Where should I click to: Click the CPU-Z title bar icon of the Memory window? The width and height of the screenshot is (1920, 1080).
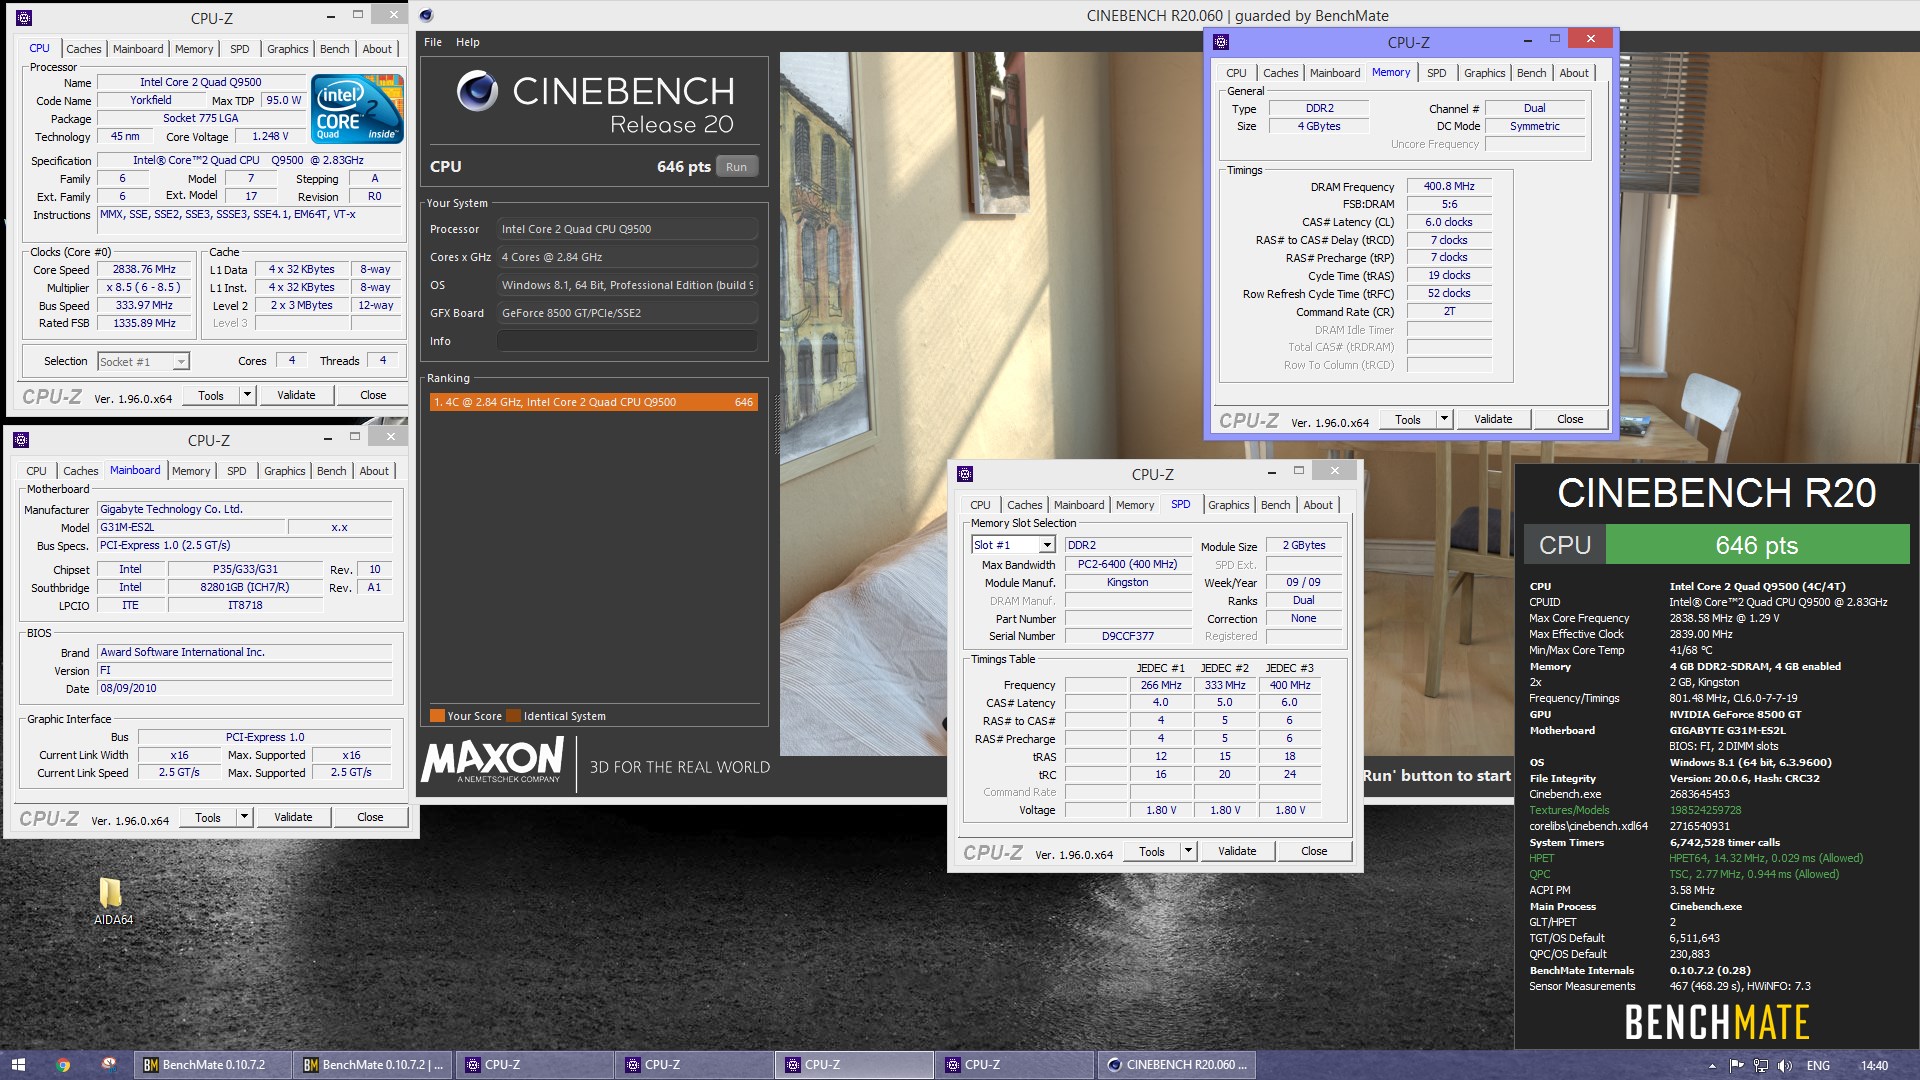click(1221, 42)
